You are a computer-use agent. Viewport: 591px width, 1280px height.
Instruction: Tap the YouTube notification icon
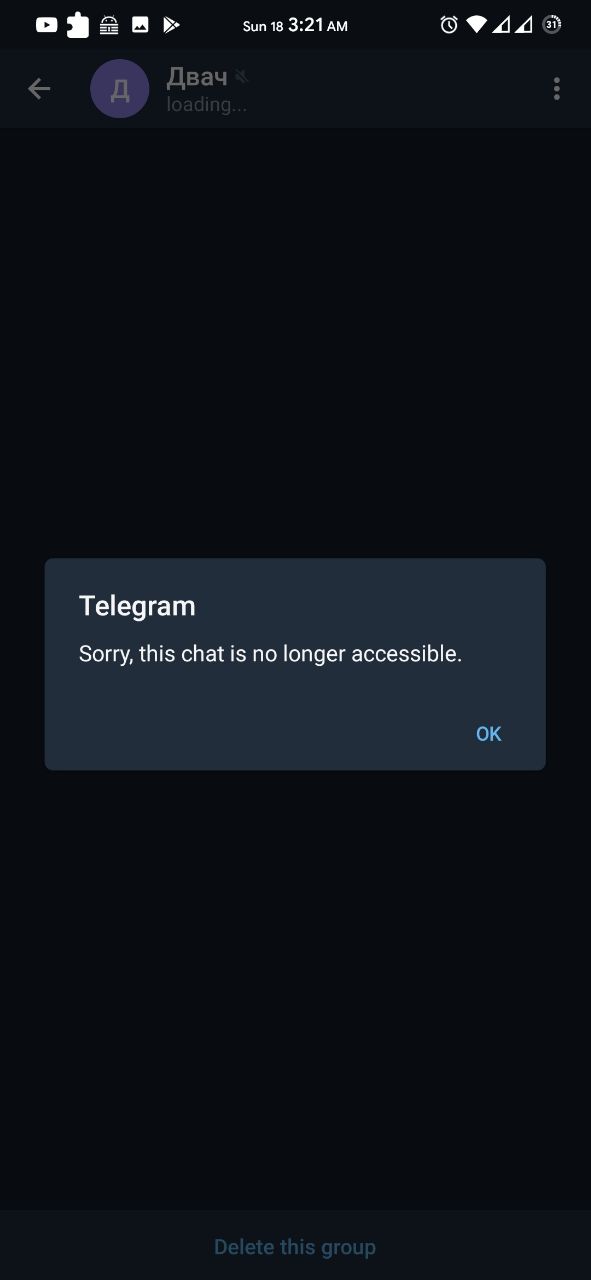pyautogui.click(x=47, y=25)
